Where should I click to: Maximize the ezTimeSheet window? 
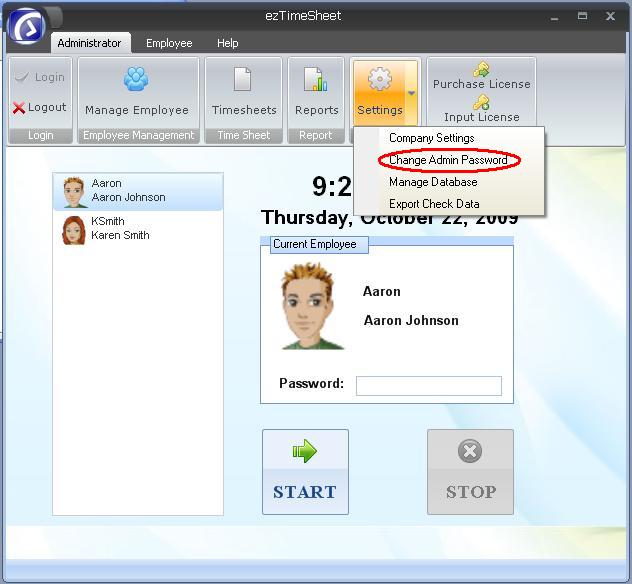pyautogui.click(x=582, y=16)
